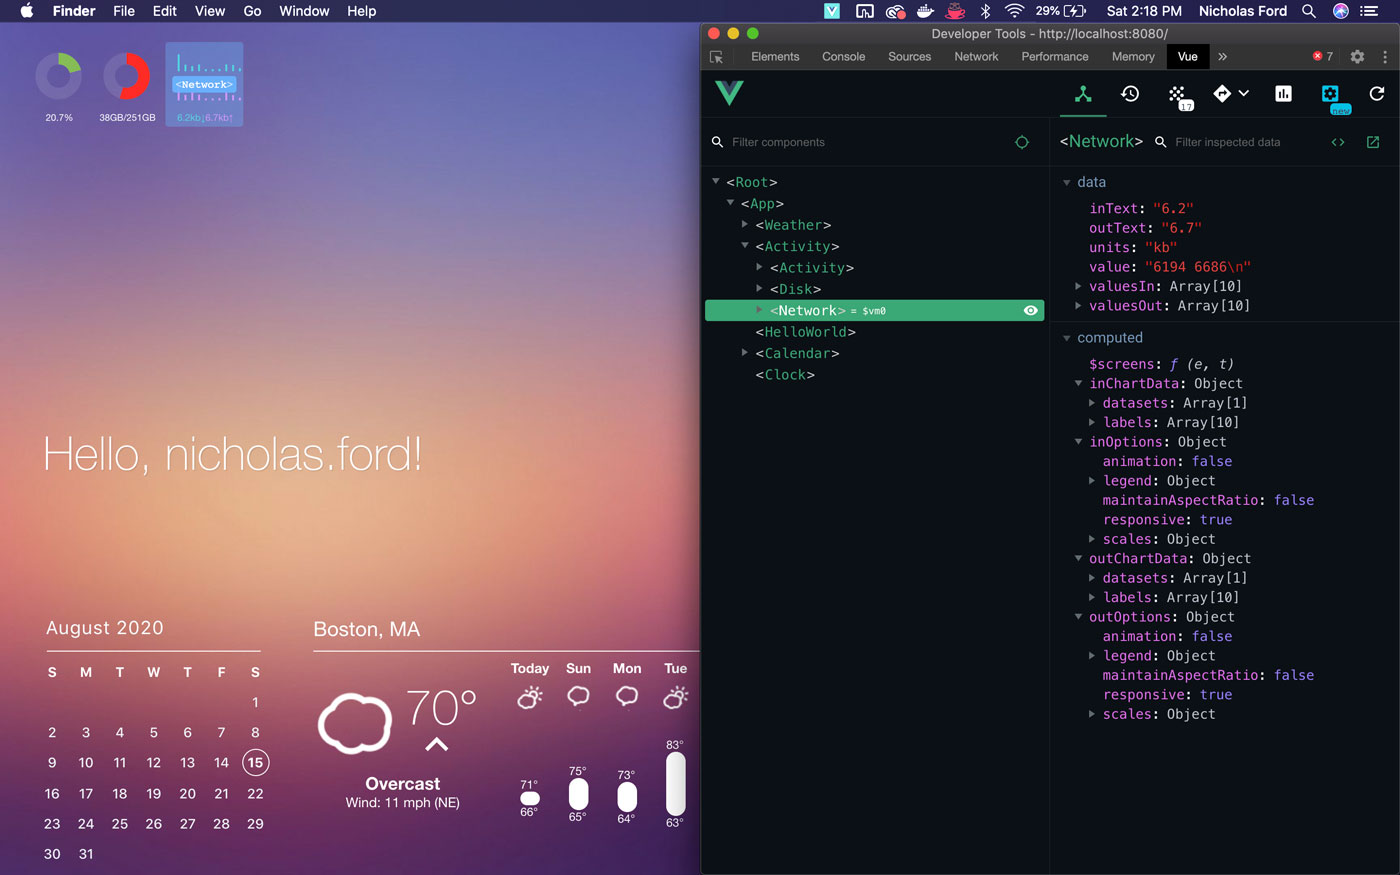Show more DevTools tabs with double chevron
The width and height of the screenshot is (1400, 875).
[1222, 57]
